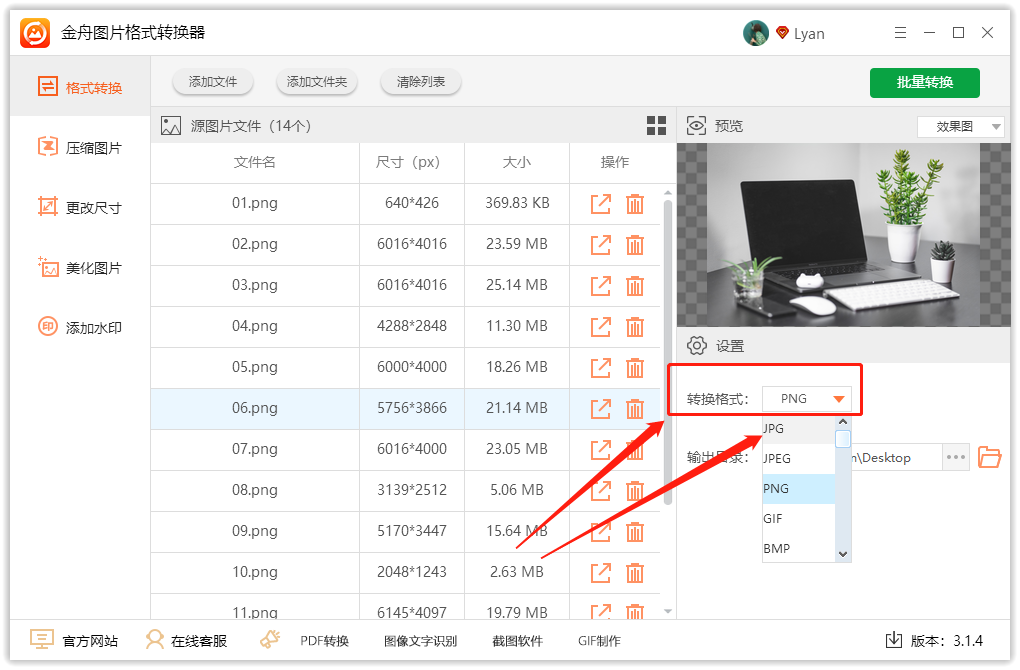Image resolution: width=1020 pixels, height=670 pixels.
Task: Open the 官方网站 link
Action: [x=74, y=641]
